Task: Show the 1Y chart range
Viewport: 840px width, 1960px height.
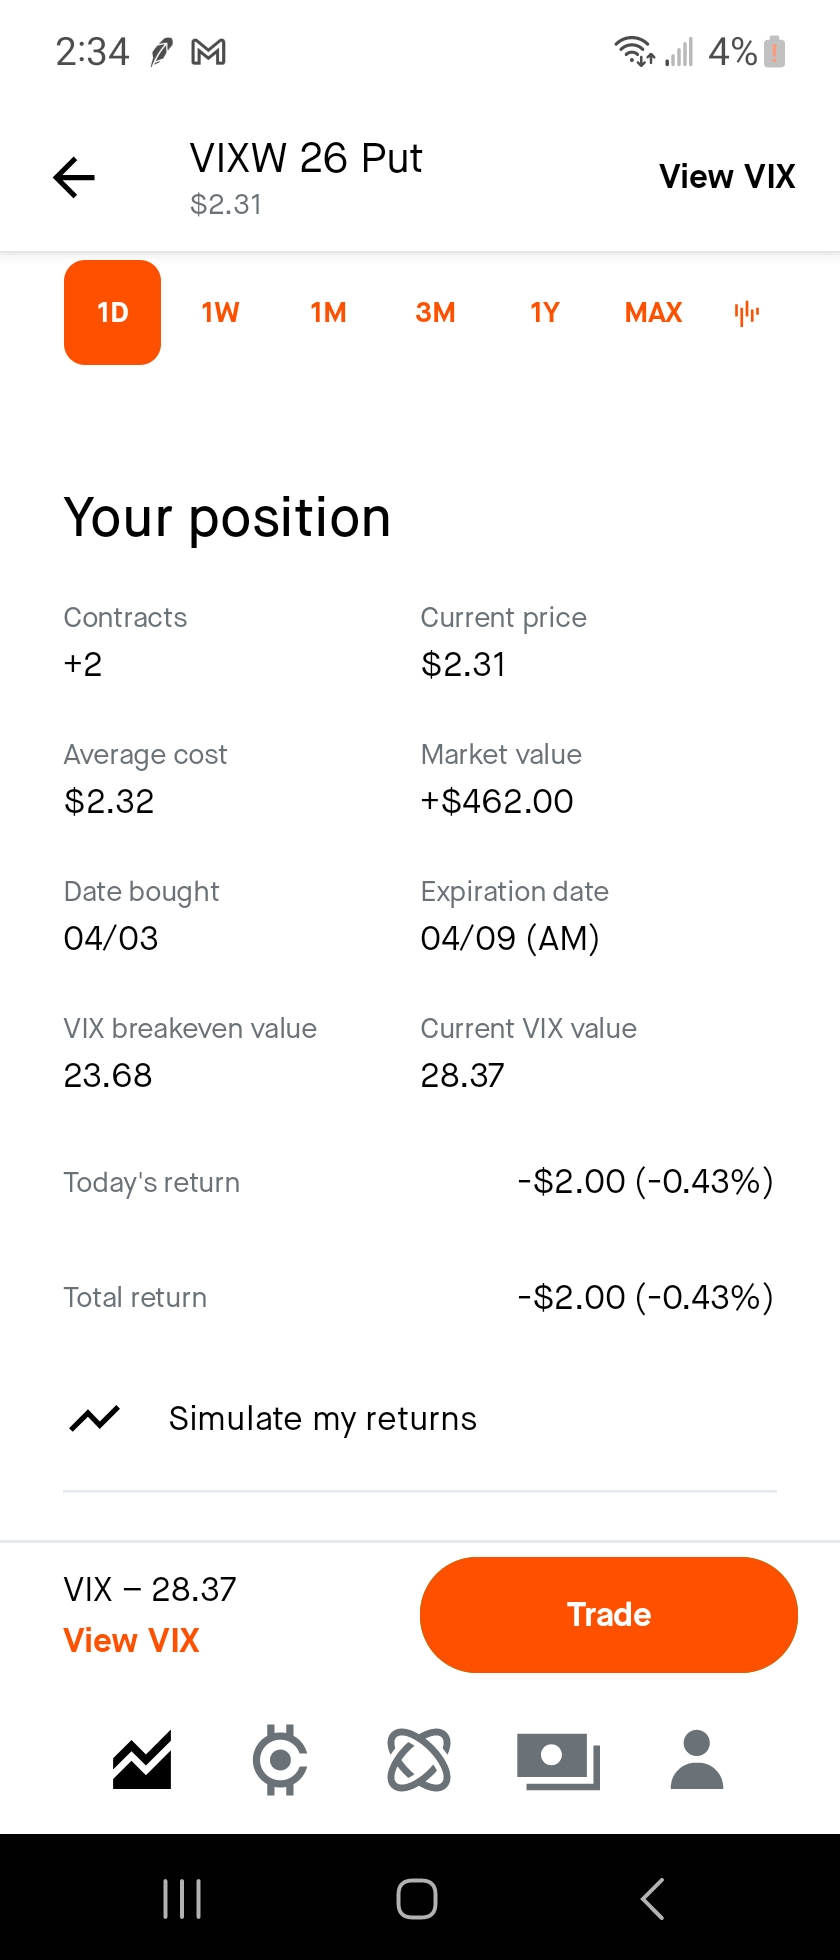Action: pos(545,313)
